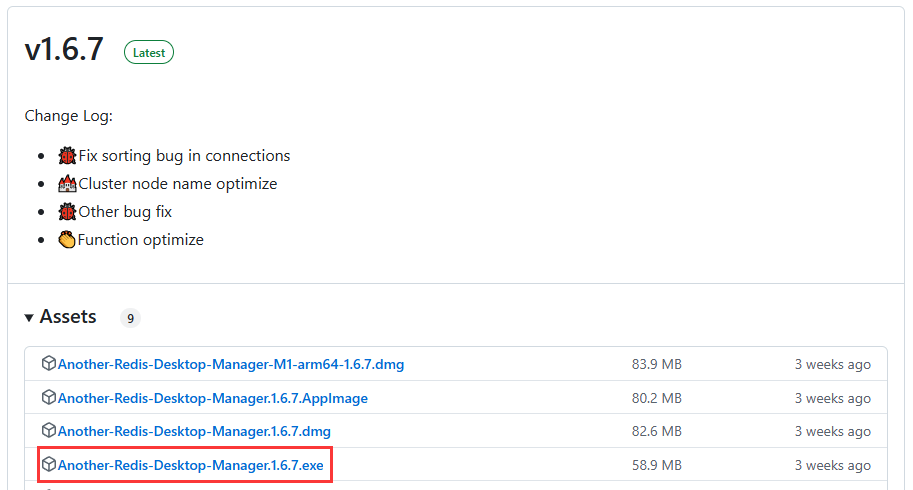
Task: Click the package icon beside Manager.1.6.7.dmg
Action: pos(49,430)
